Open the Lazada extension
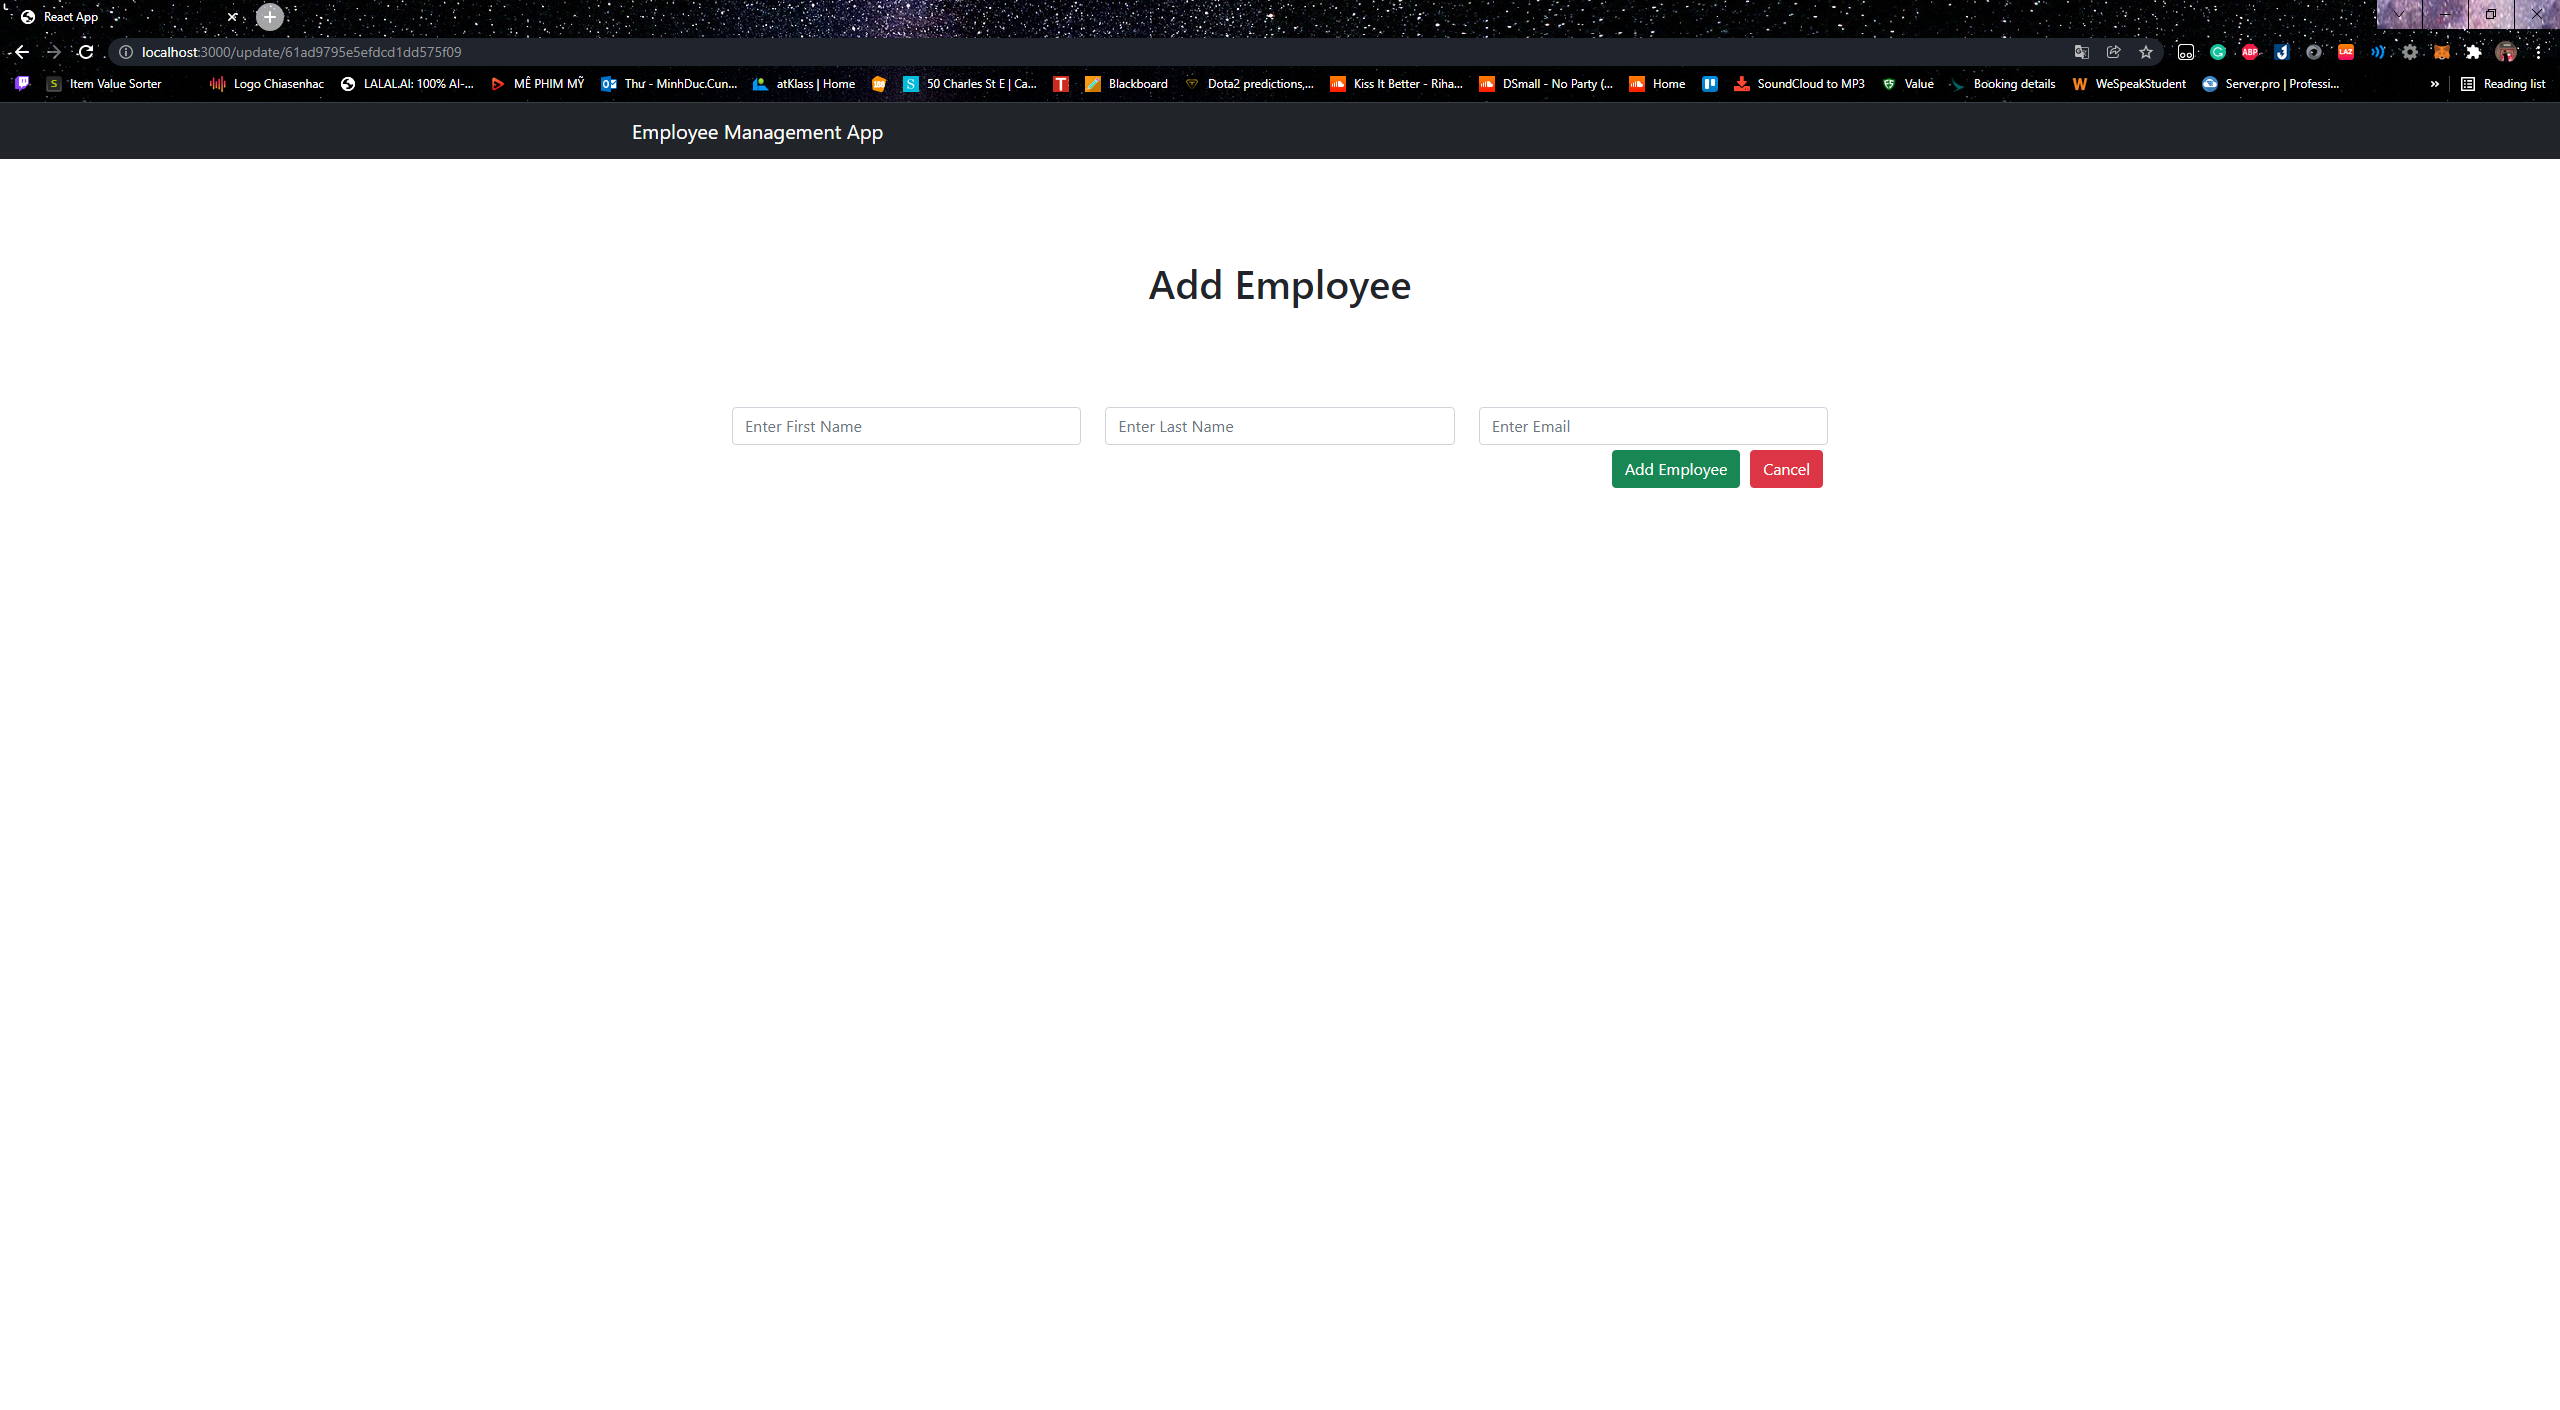Screen dimensions: 2560x1410 (2346, 52)
